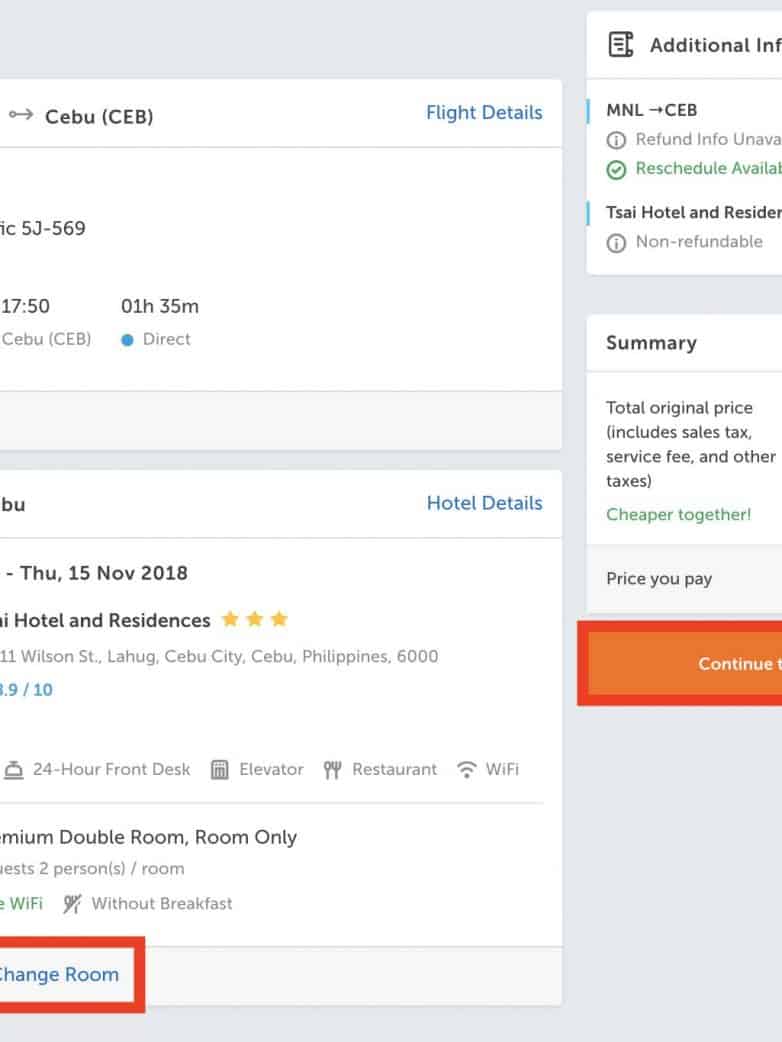Open Hotel Details link
The image size is (782, 1042).
[484, 503]
